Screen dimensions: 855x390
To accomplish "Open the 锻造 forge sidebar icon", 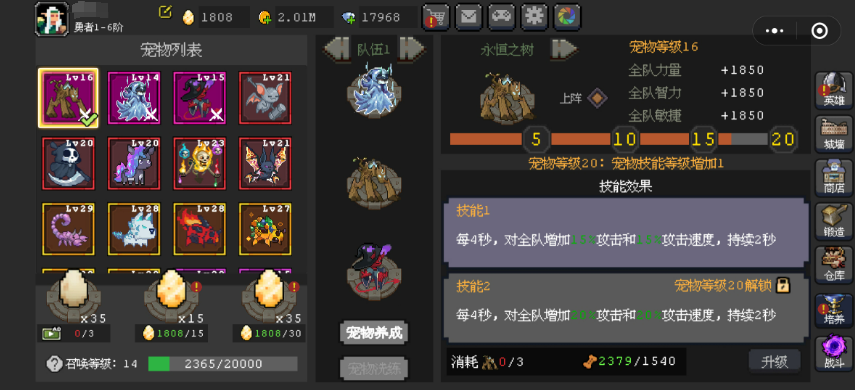I will click(834, 221).
